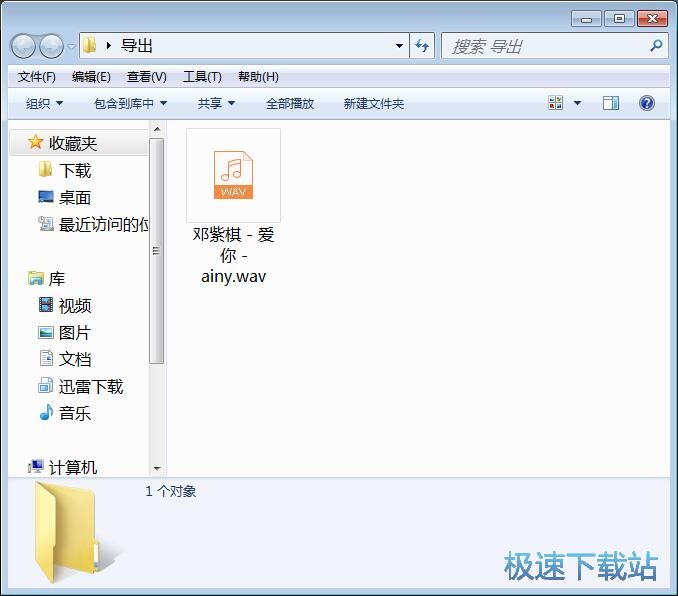This screenshot has height=596, width=678.
Task: Click the change view icon
Action: [555, 103]
